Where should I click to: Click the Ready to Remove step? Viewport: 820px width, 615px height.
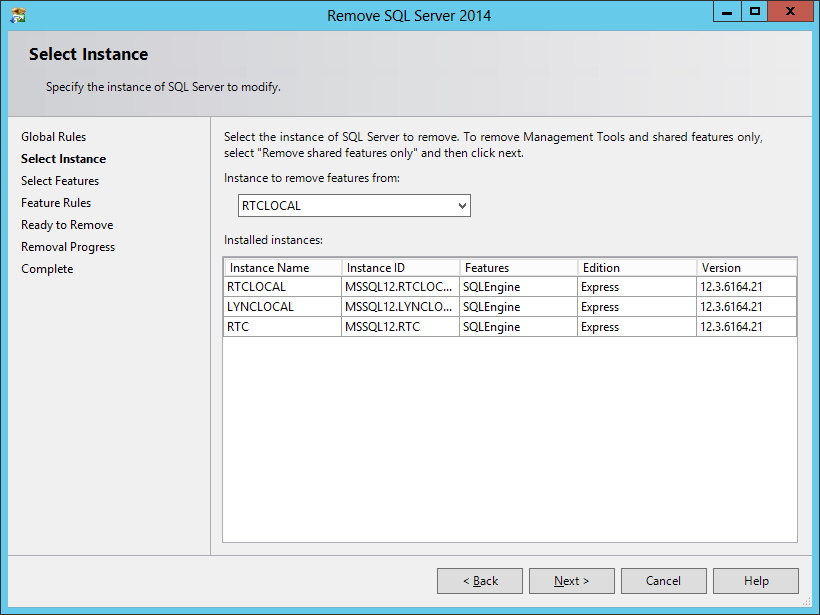click(67, 225)
